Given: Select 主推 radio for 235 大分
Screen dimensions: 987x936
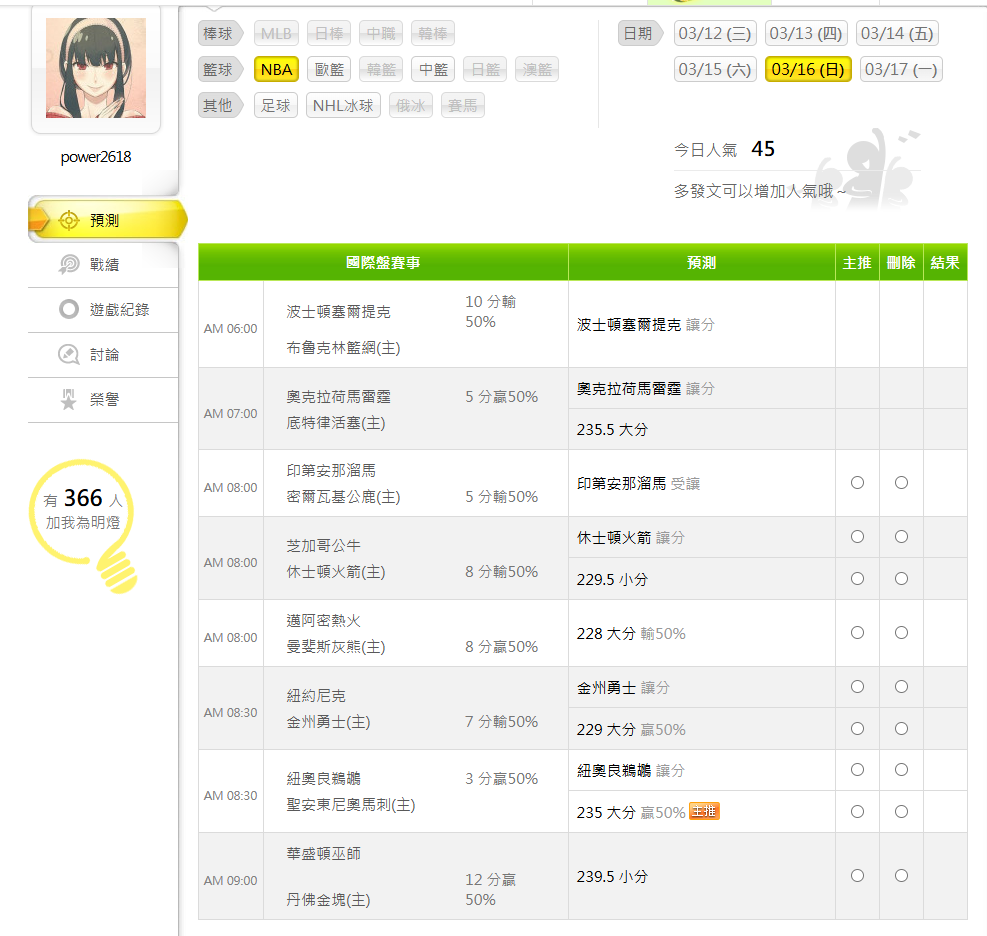Looking at the screenshot, I should 857,811.
